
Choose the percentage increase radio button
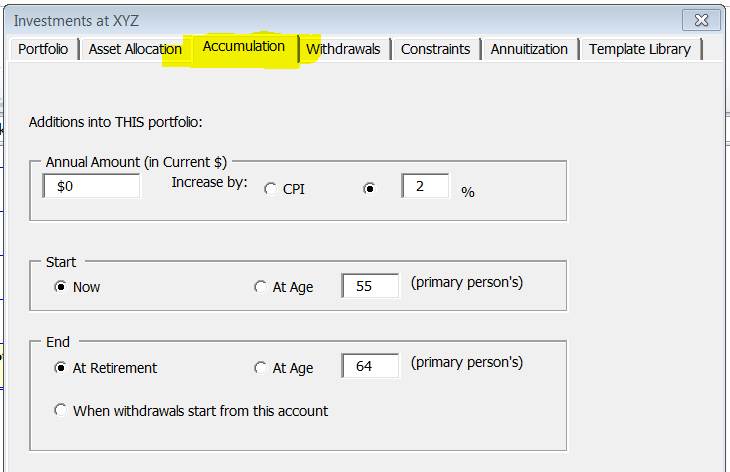(x=370, y=188)
